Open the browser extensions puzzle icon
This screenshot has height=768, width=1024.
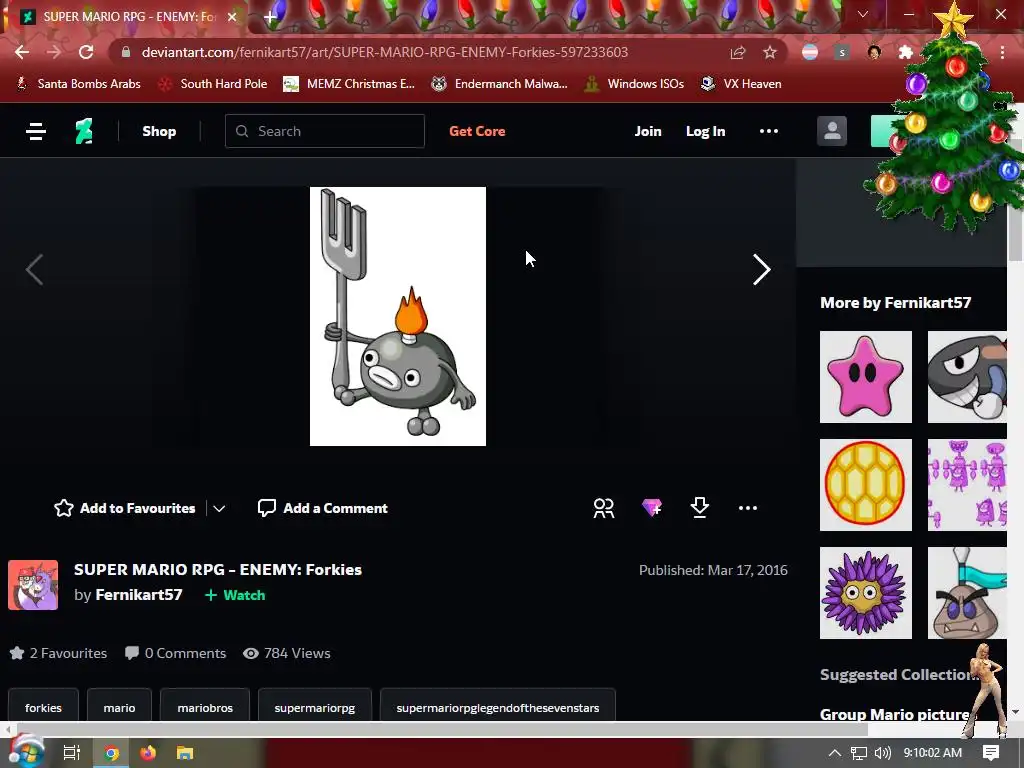[x=906, y=52]
